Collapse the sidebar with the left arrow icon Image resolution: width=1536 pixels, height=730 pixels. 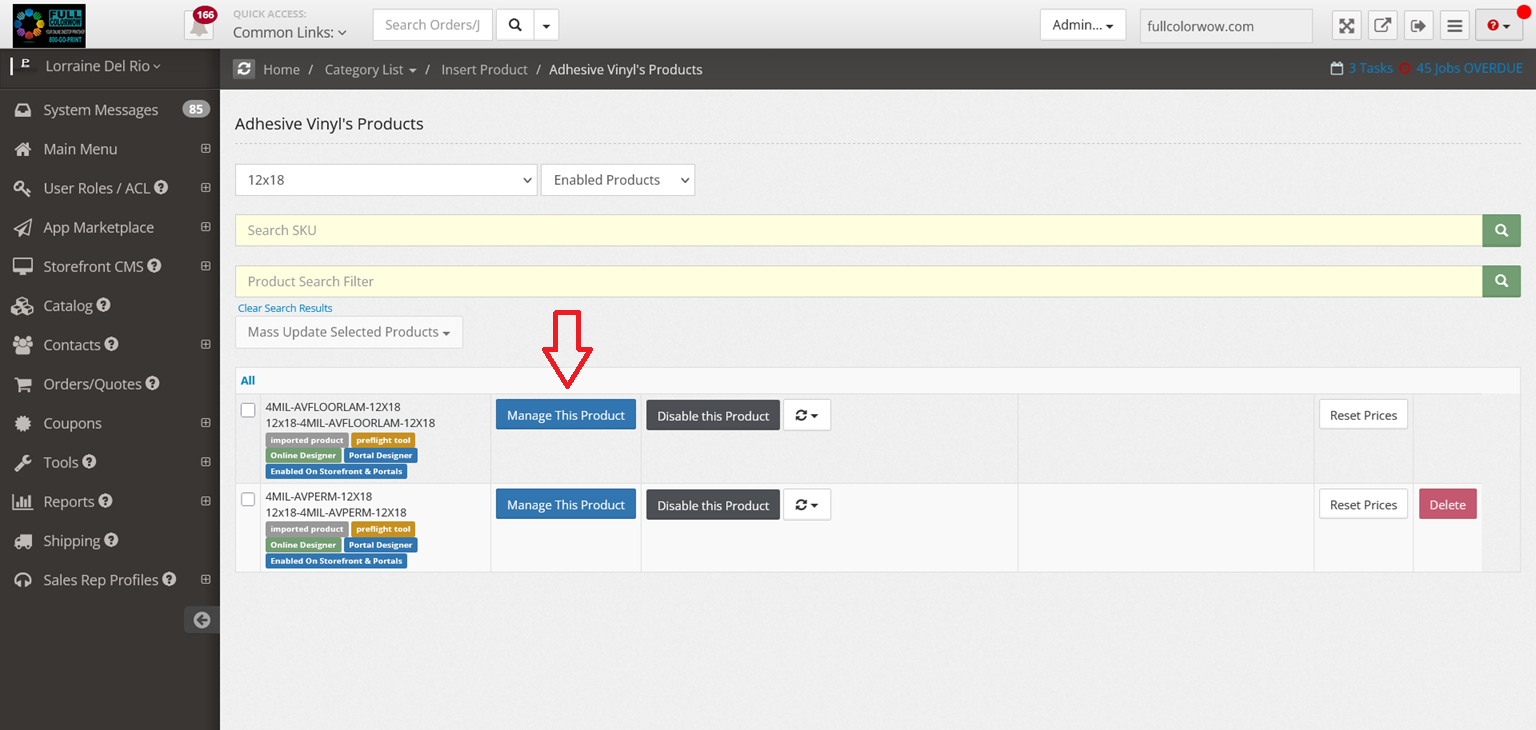[x=202, y=620]
